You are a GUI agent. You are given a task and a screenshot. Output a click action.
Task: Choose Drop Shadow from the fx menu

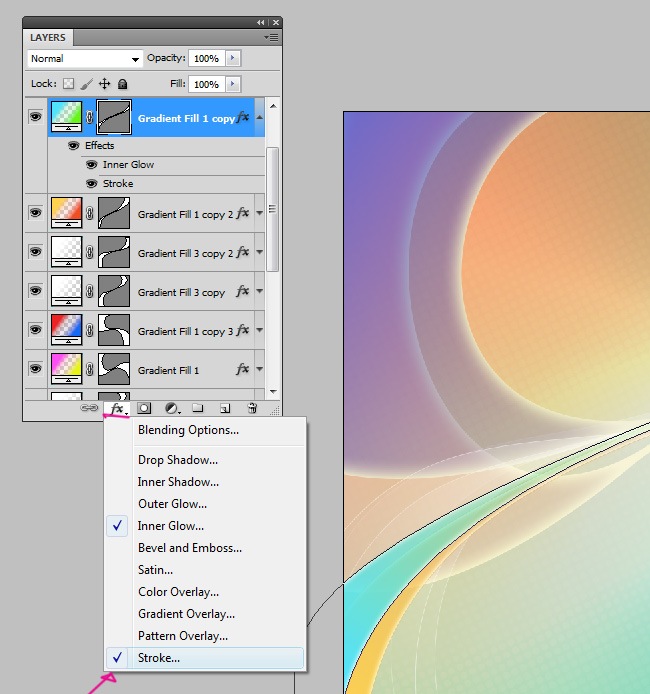tap(178, 460)
